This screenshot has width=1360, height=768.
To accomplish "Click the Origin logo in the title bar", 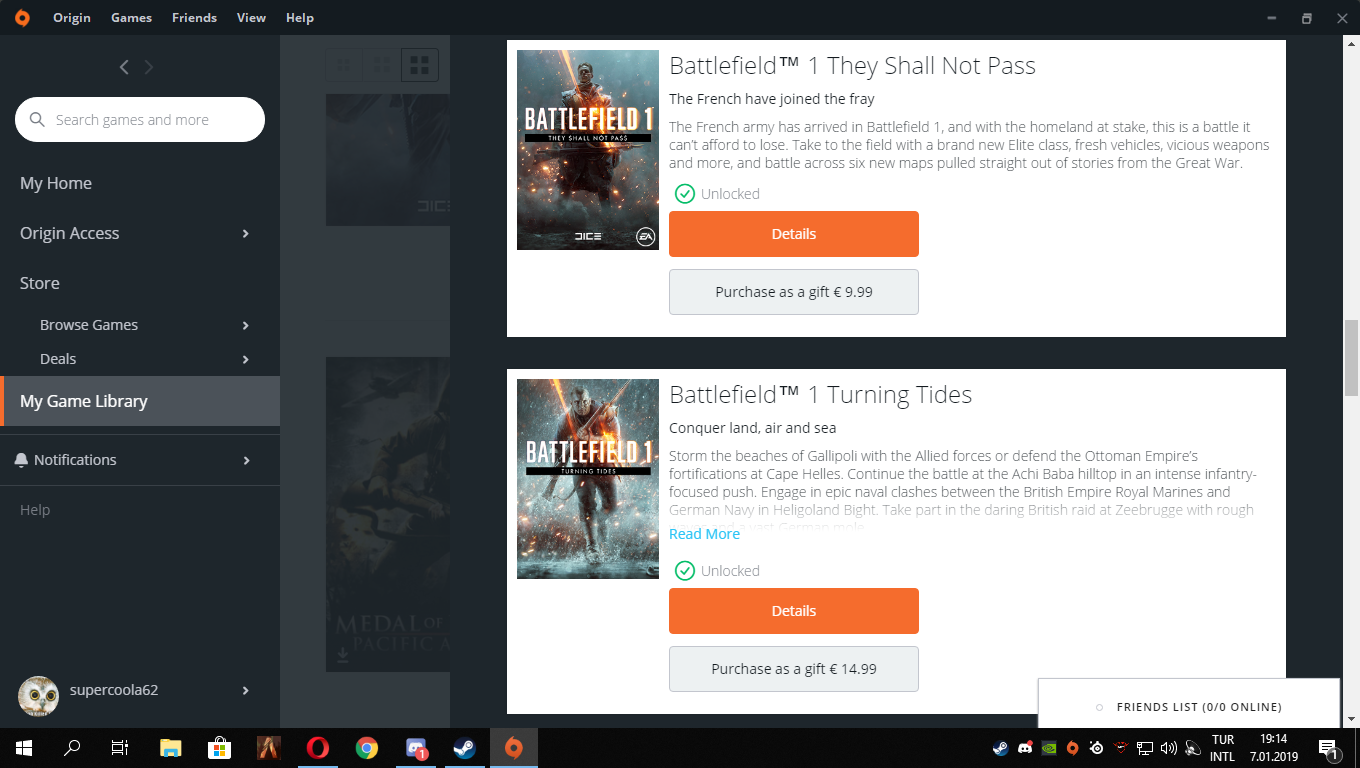I will [22, 17].
